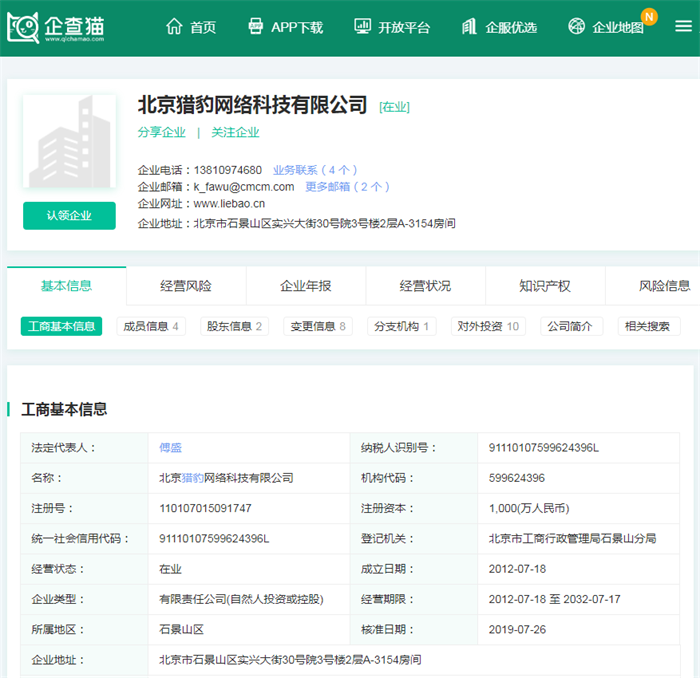
Task: Jump to 分支机构 1 section
Action: coord(401,326)
